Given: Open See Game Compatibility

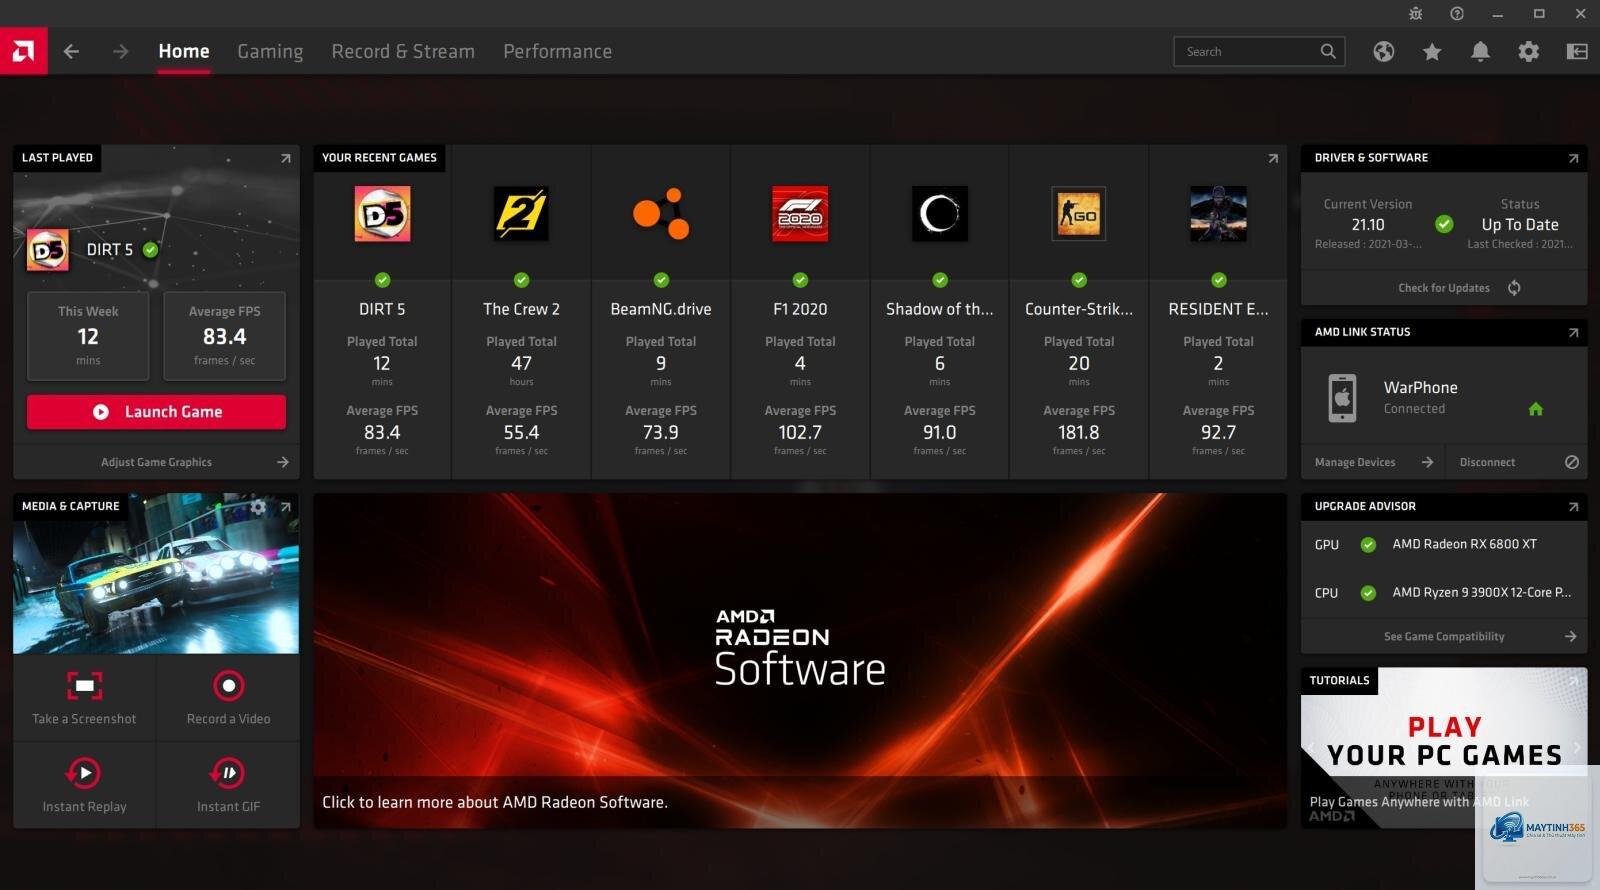Looking at the screenshot, I should pyautogui.click(x=1444, y=636).
